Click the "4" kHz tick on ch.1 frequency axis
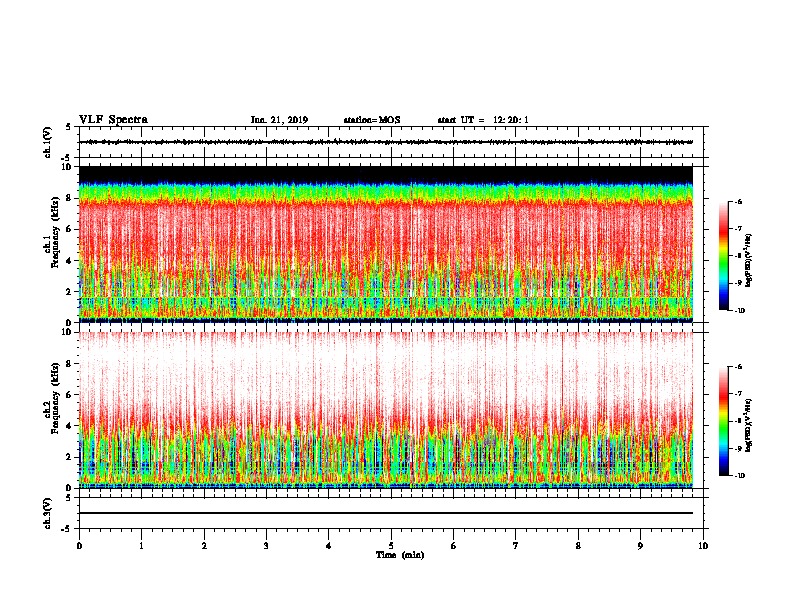The image size is (792, 612). coord(69,261)
